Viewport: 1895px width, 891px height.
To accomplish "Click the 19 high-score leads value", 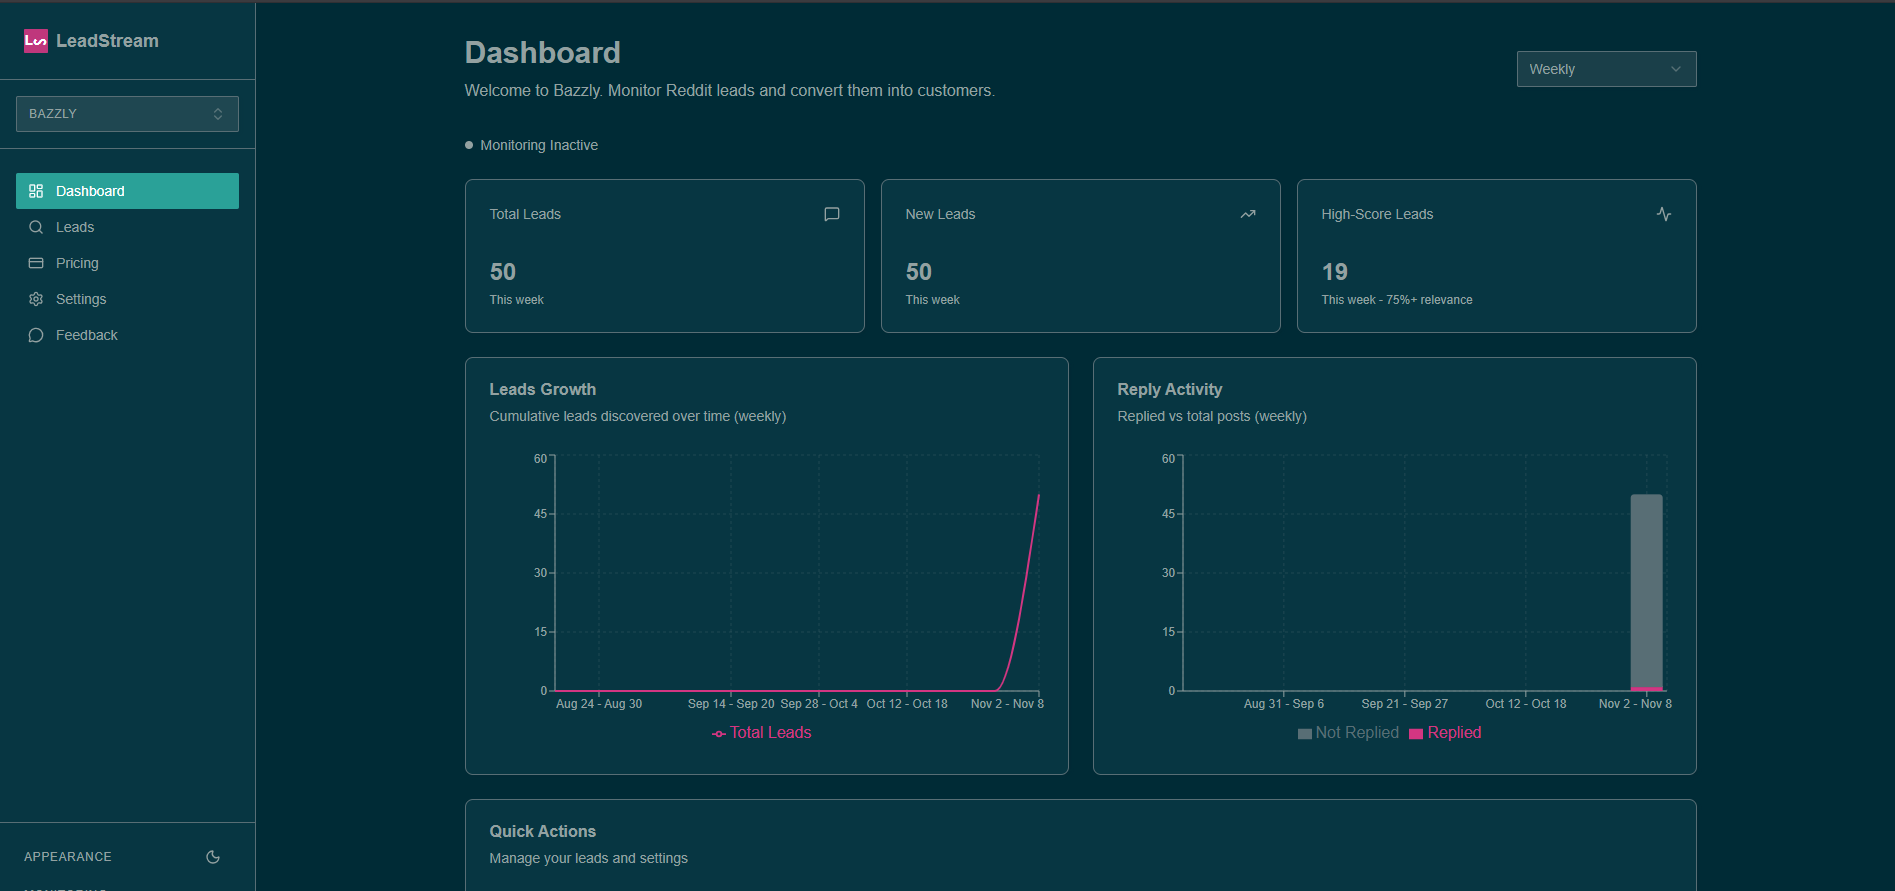I will click(x=1335, y=272).
